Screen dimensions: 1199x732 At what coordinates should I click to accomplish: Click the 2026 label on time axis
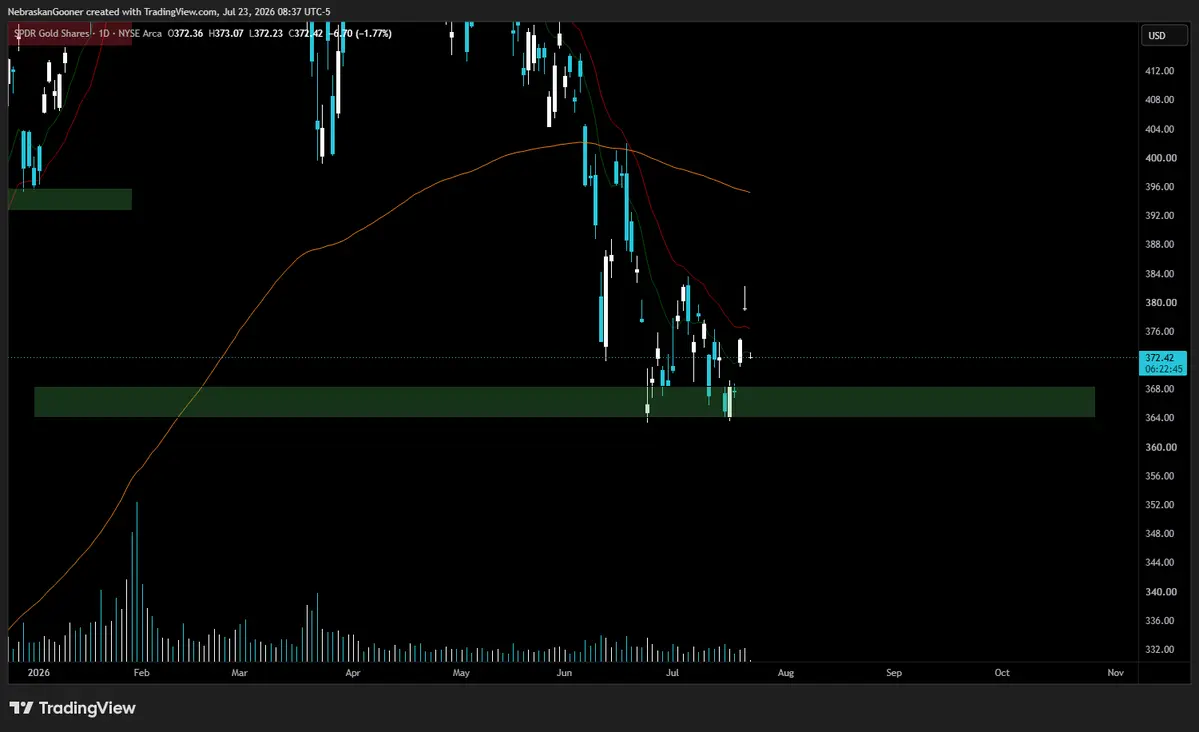click(38, 673)
